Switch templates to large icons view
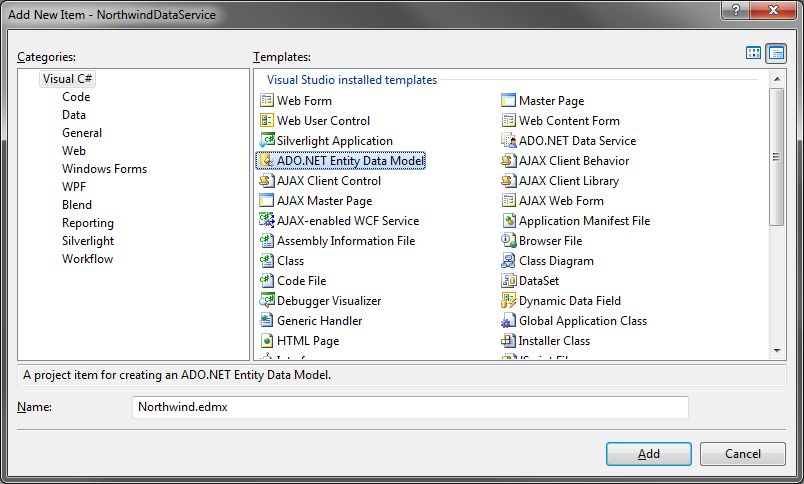Screen dimensions: 804x484 coord(753,53)
